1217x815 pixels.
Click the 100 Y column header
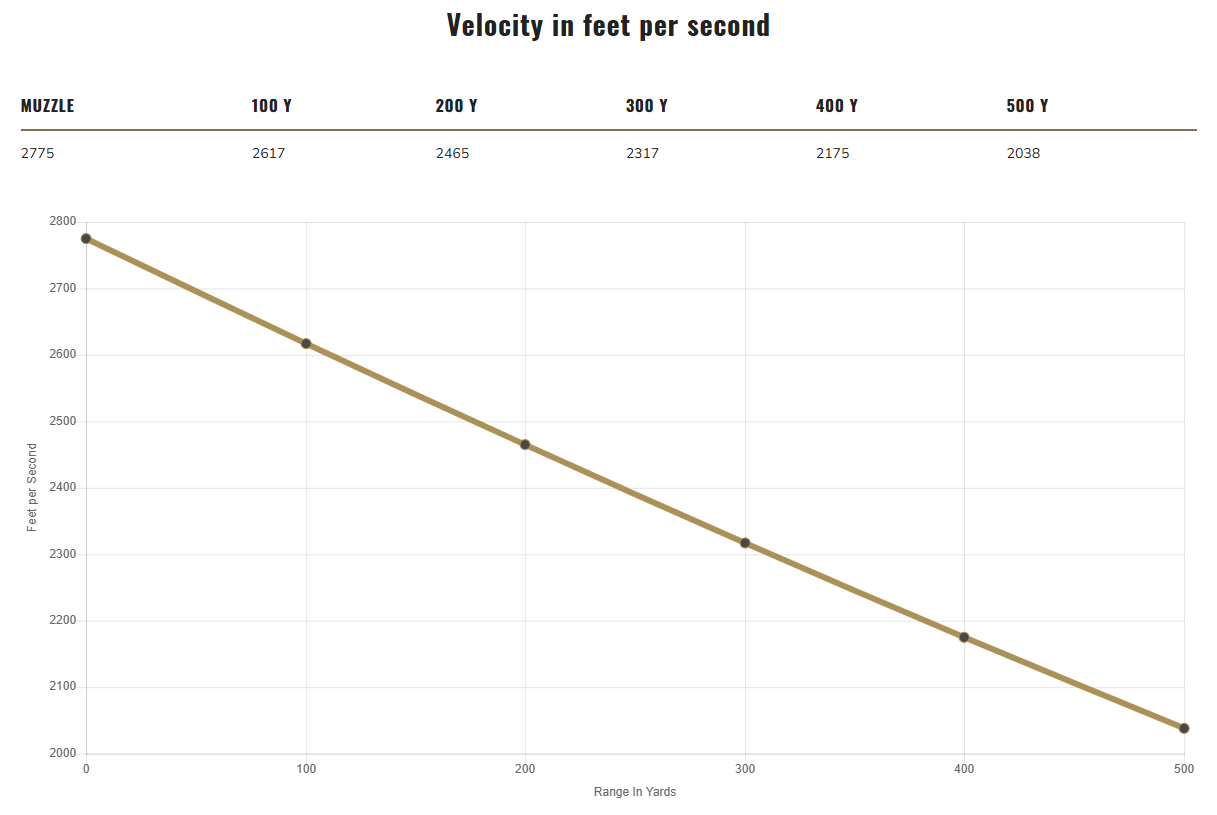[271, 106]
